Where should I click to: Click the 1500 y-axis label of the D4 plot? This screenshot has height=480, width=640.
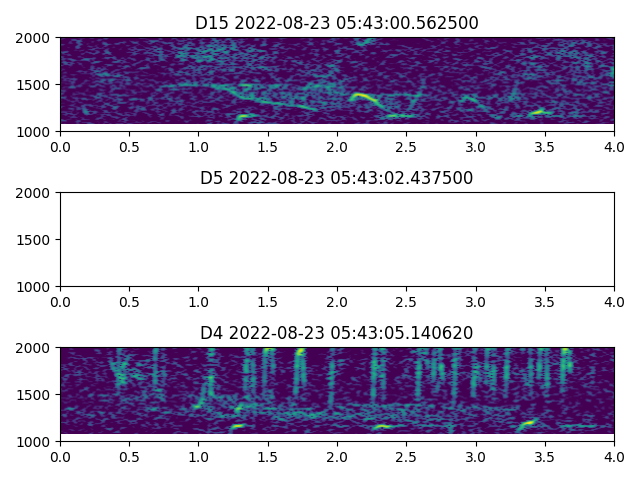[35, 395]
